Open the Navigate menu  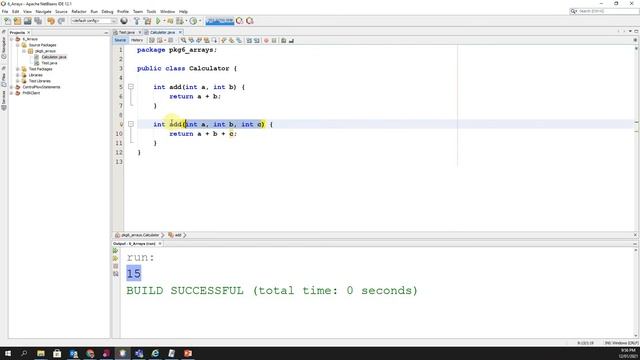tap(43, 11)
